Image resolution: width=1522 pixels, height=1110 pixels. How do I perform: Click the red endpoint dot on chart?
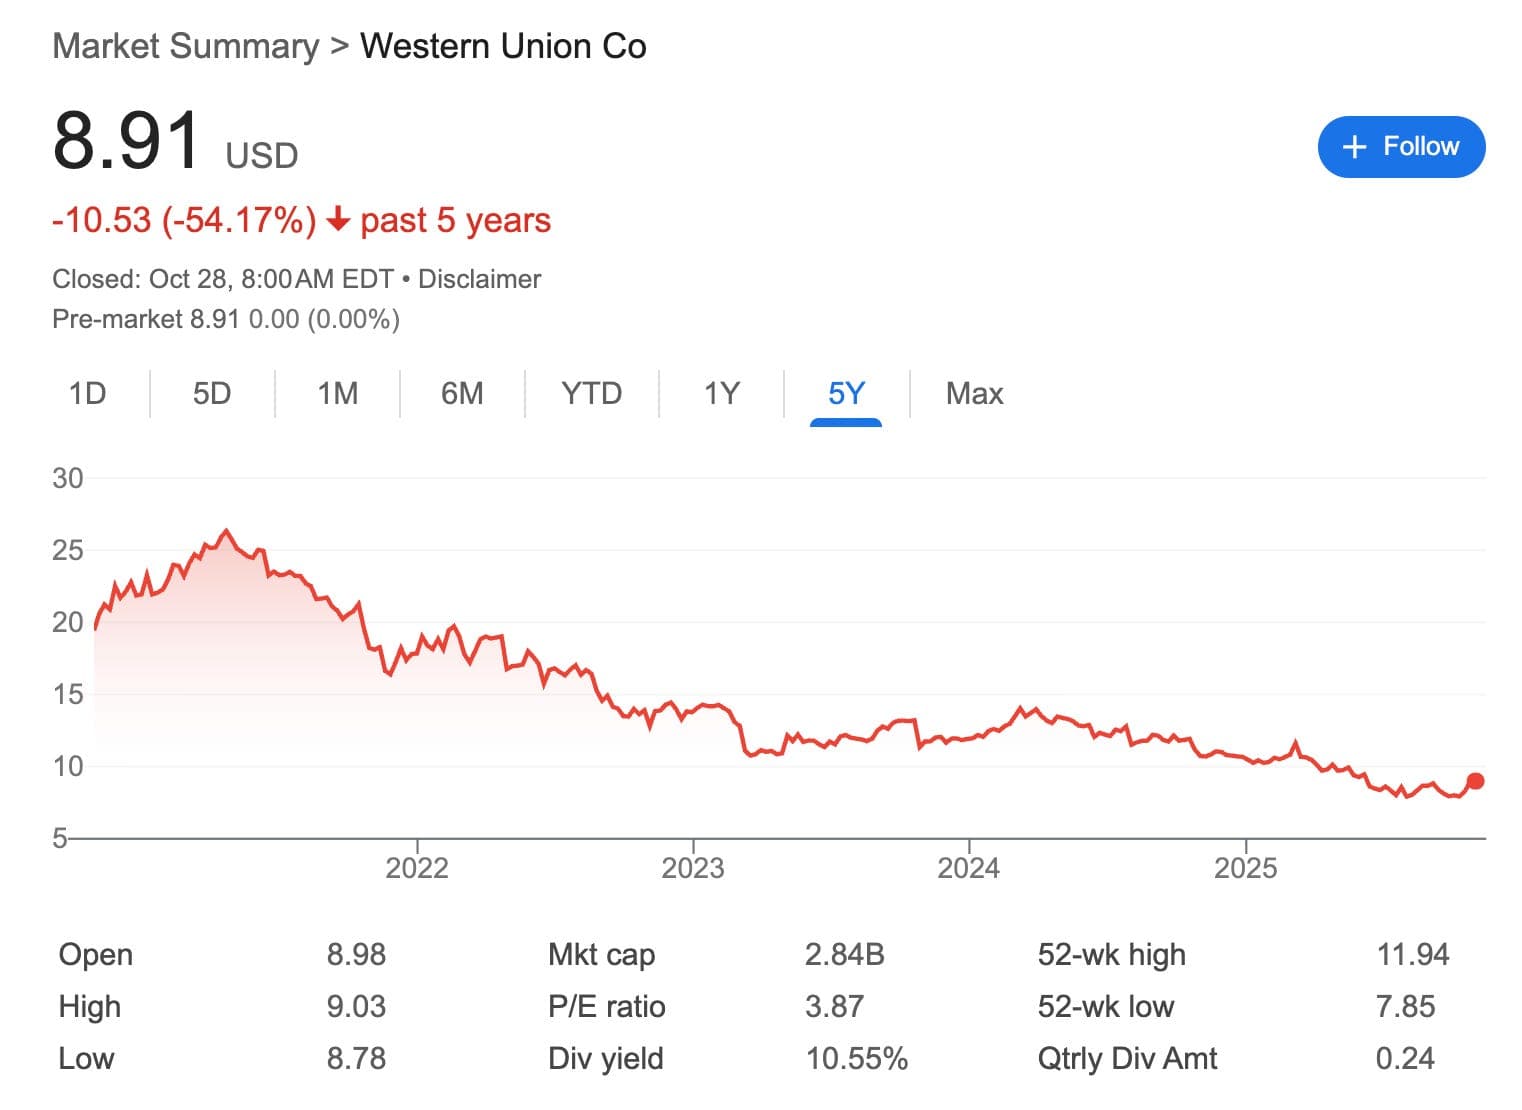(x=1475, y=781)
